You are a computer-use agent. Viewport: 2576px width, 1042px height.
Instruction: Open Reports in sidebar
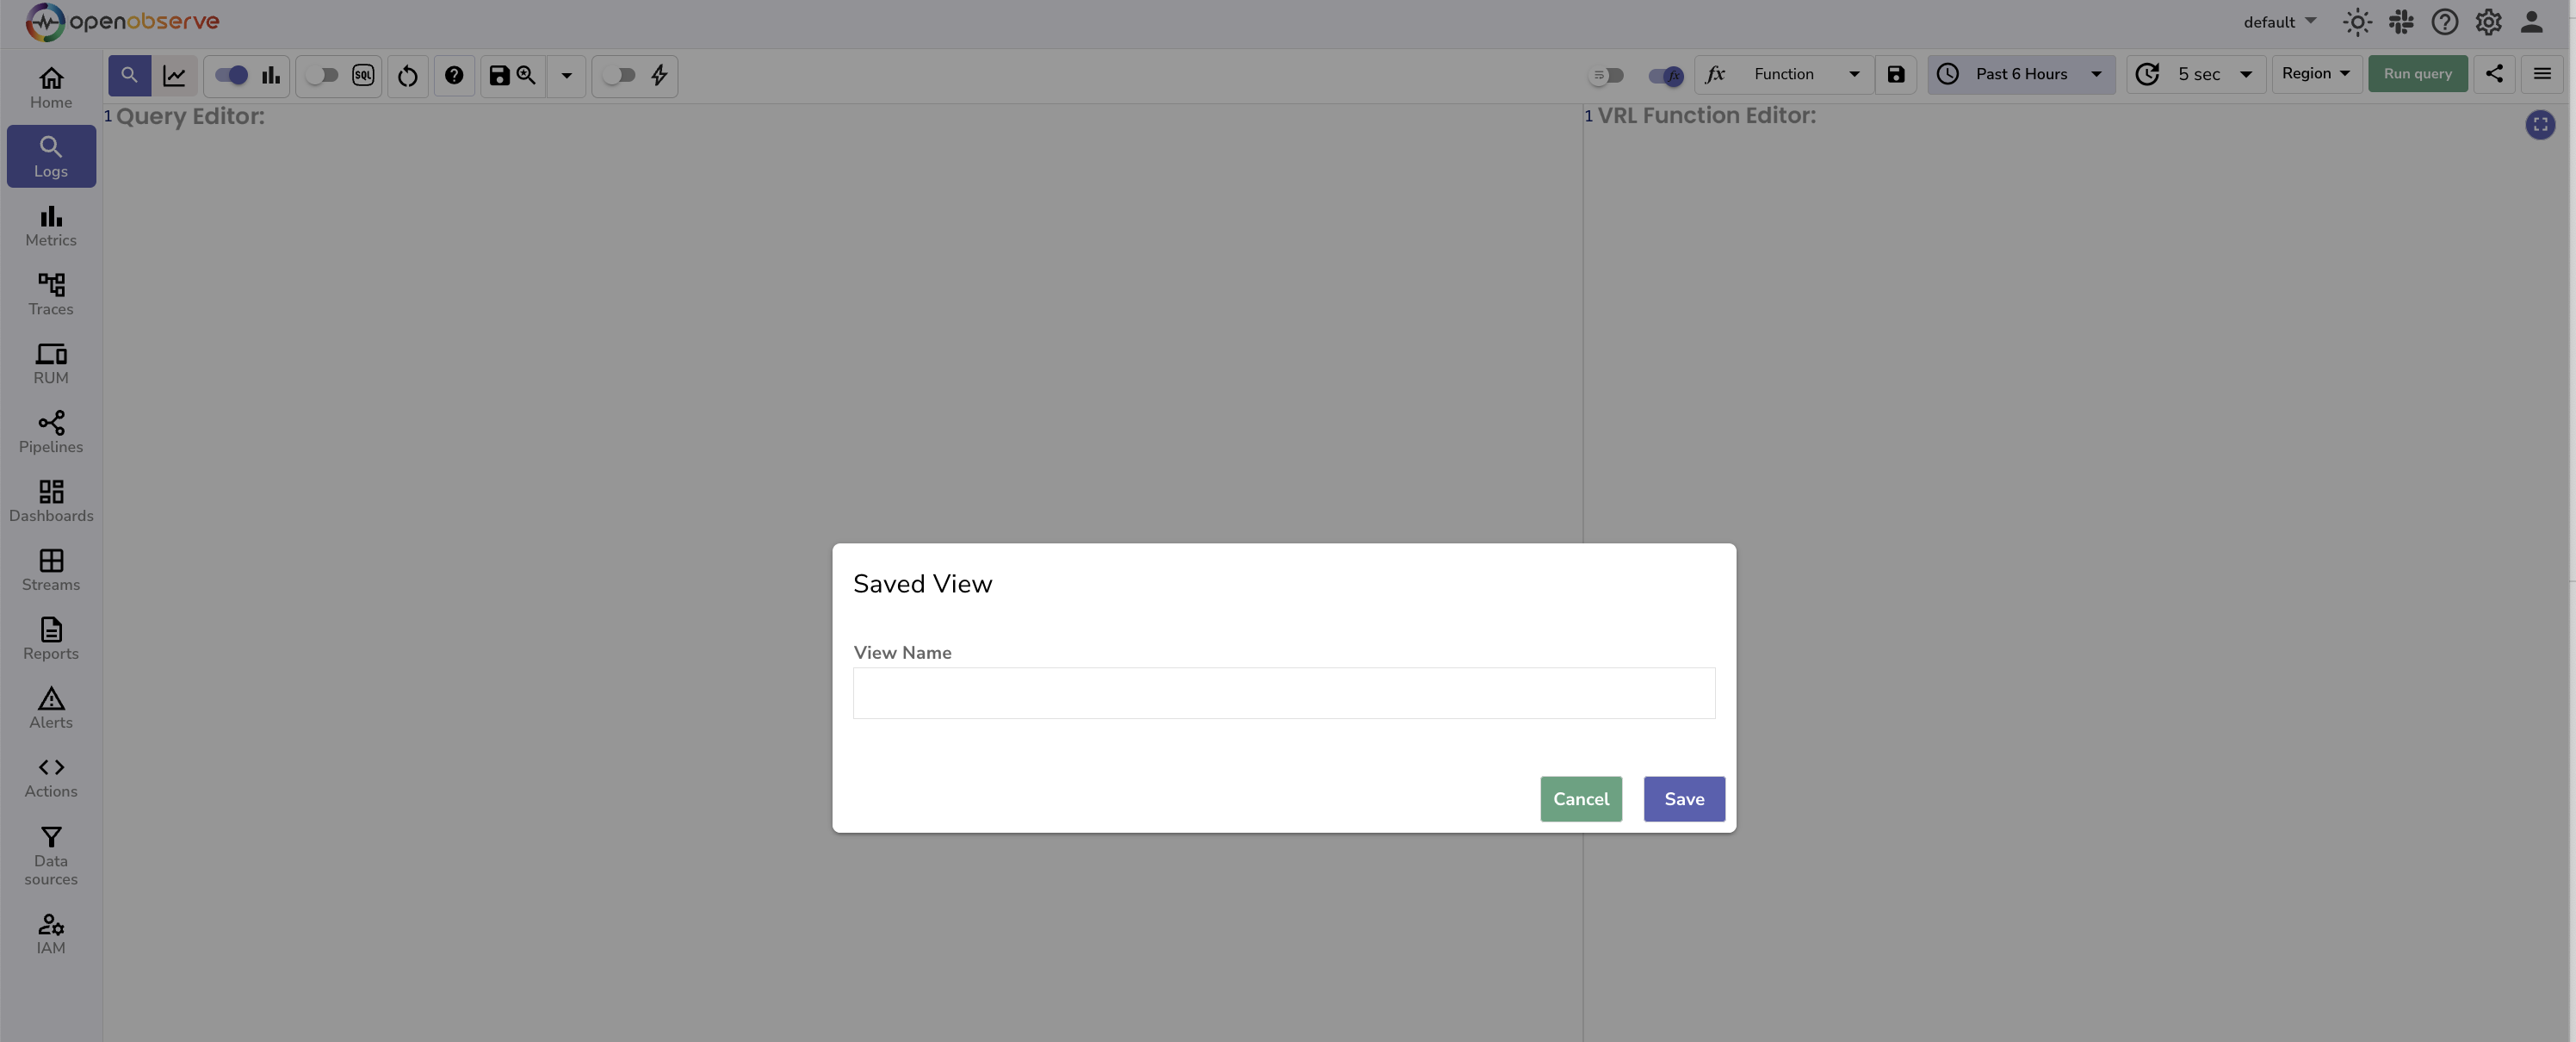pyautogui.click(x=51, y=639)
